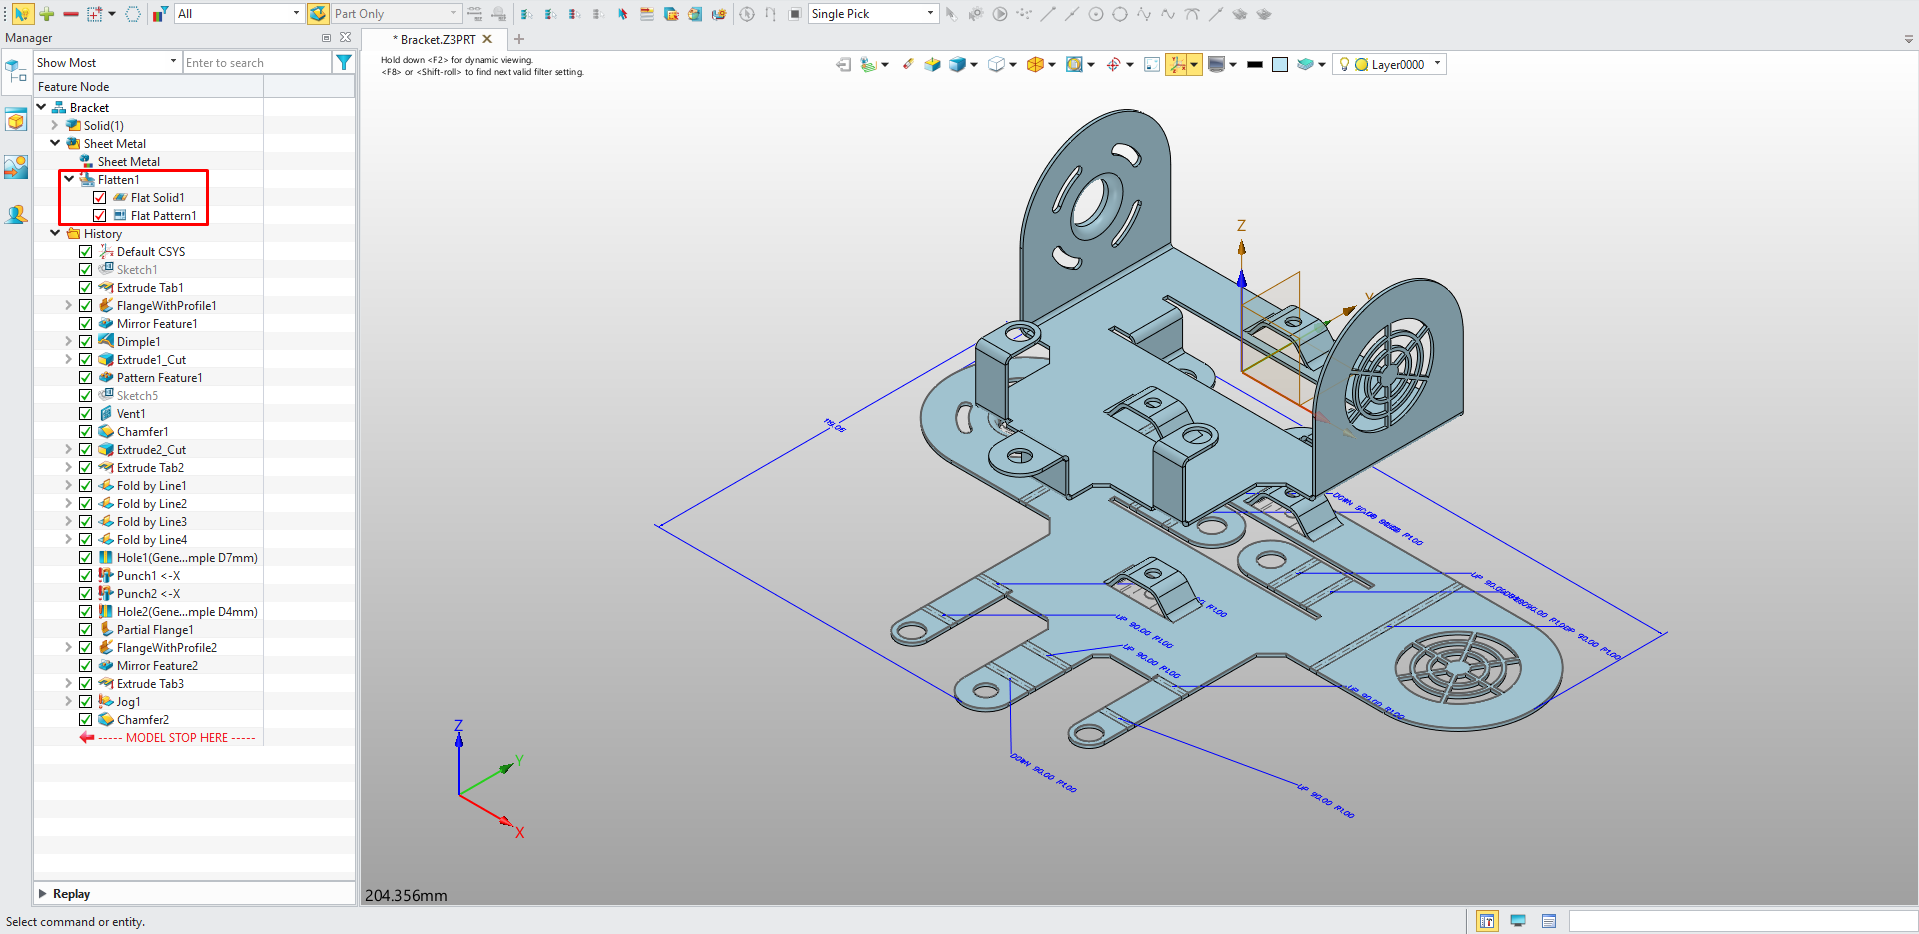1919x934 pixels.
Task: Click the picture icon in Manager left sidebar
Action: pyautogui.click(x=16, y=167)
